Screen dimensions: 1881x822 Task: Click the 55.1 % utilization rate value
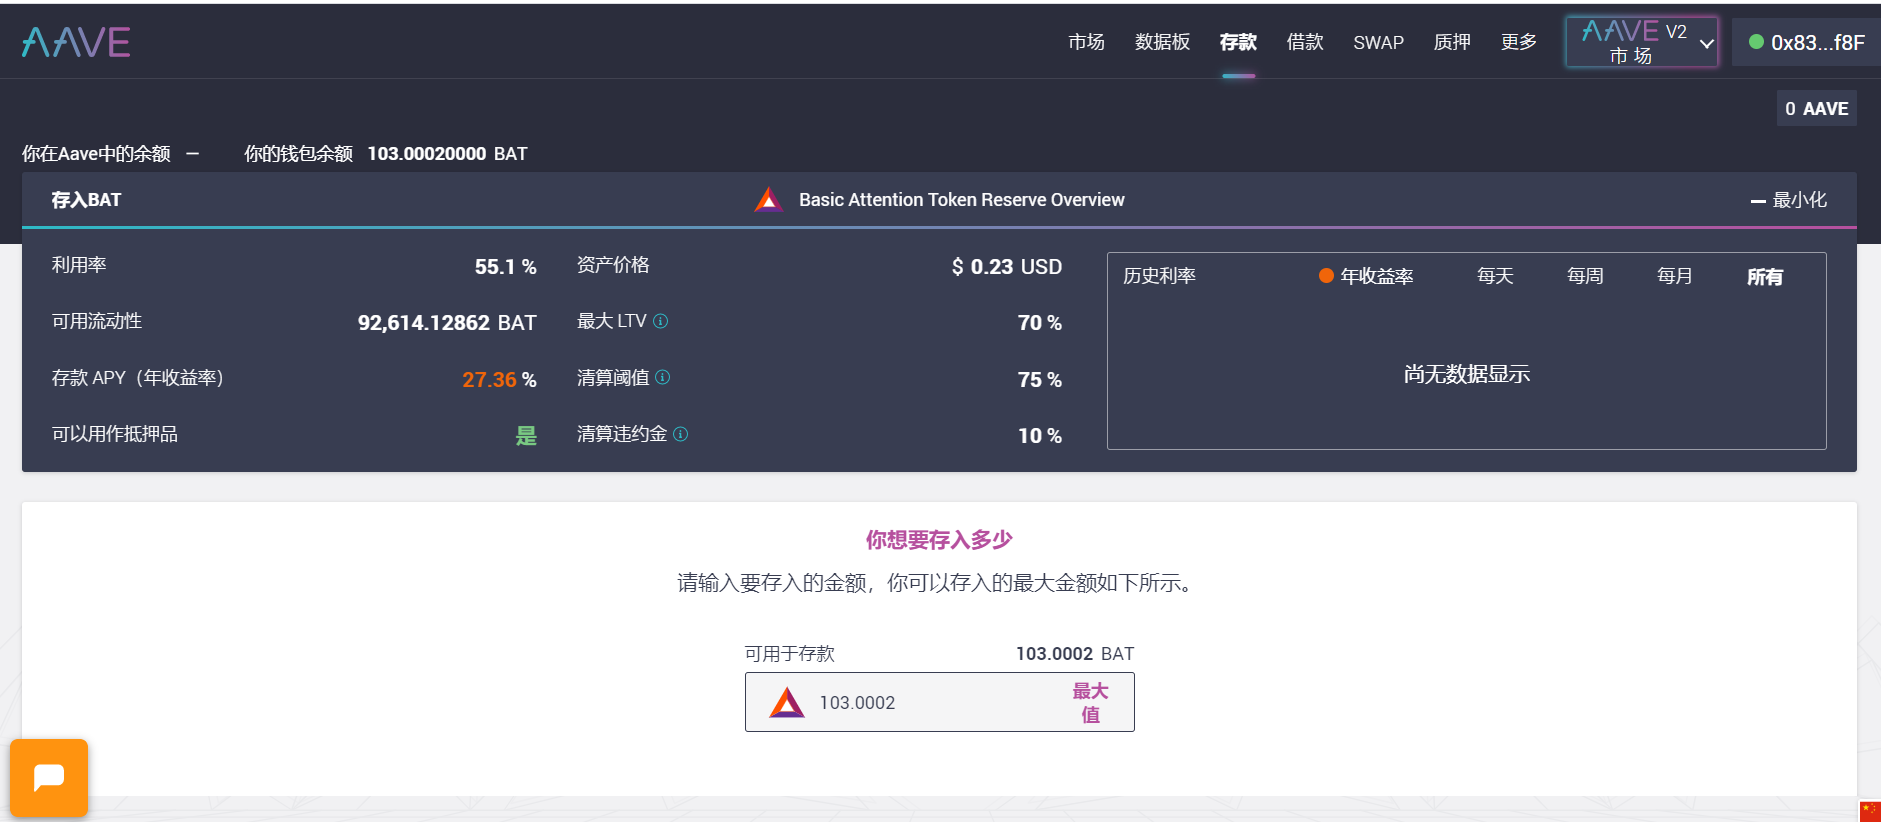(x=505, y=267)
